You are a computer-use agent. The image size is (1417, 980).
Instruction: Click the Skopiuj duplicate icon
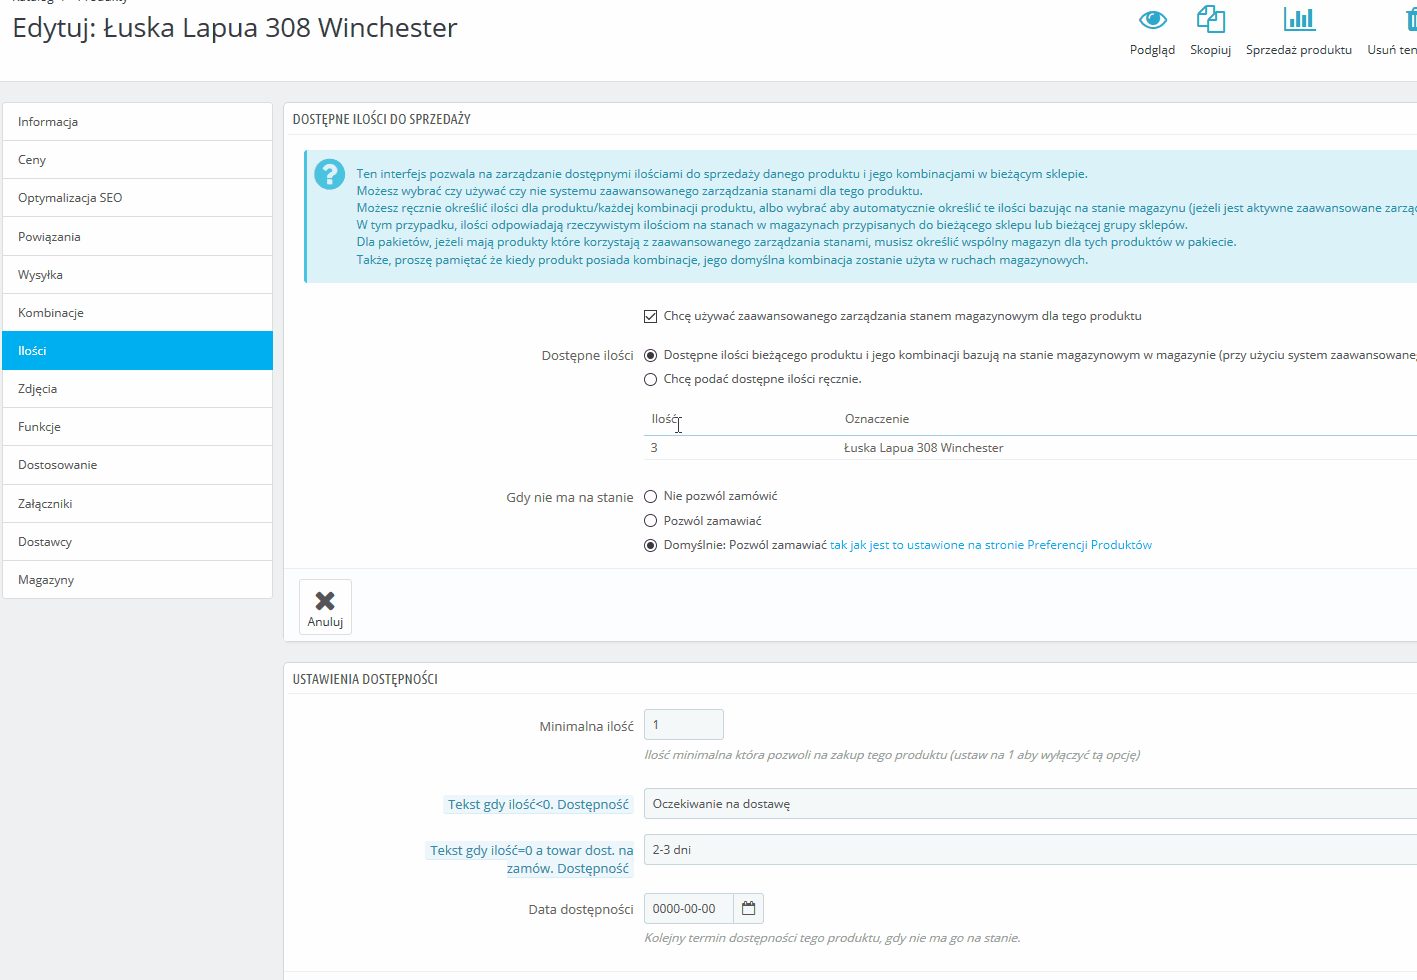point(1210,19)
